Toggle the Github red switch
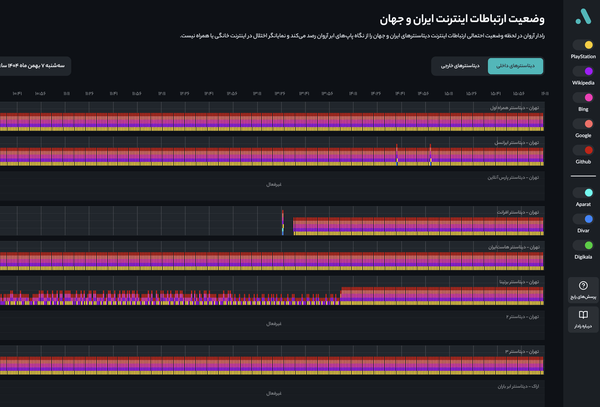This screenshot has width=600, height=407. (x=583, y=150)
